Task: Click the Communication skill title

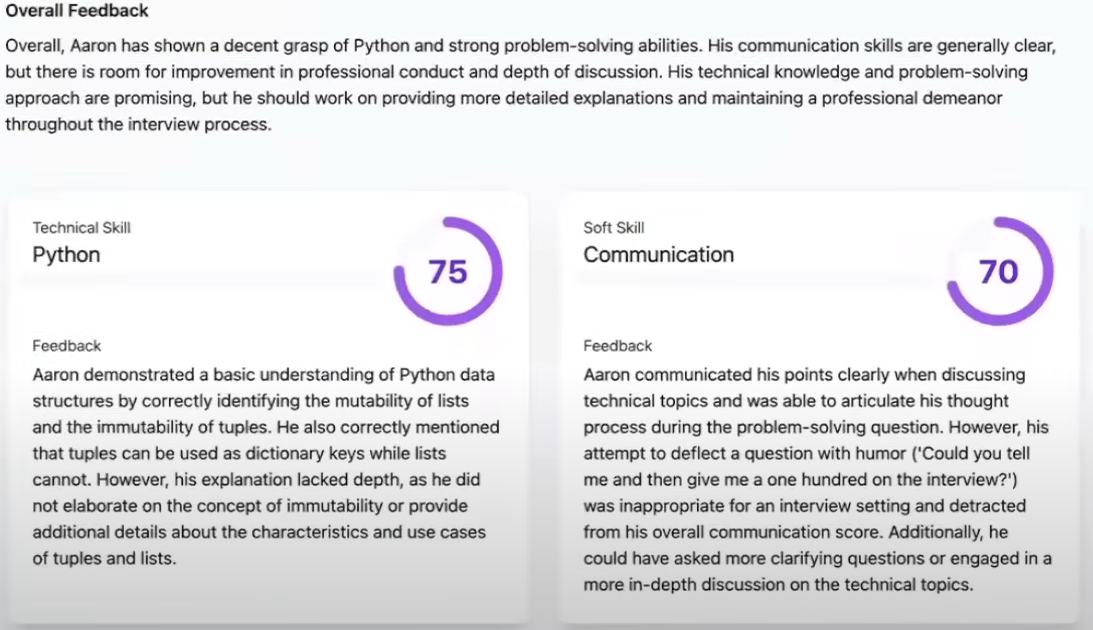Action: pyautogui.click(x=658, y=254)
